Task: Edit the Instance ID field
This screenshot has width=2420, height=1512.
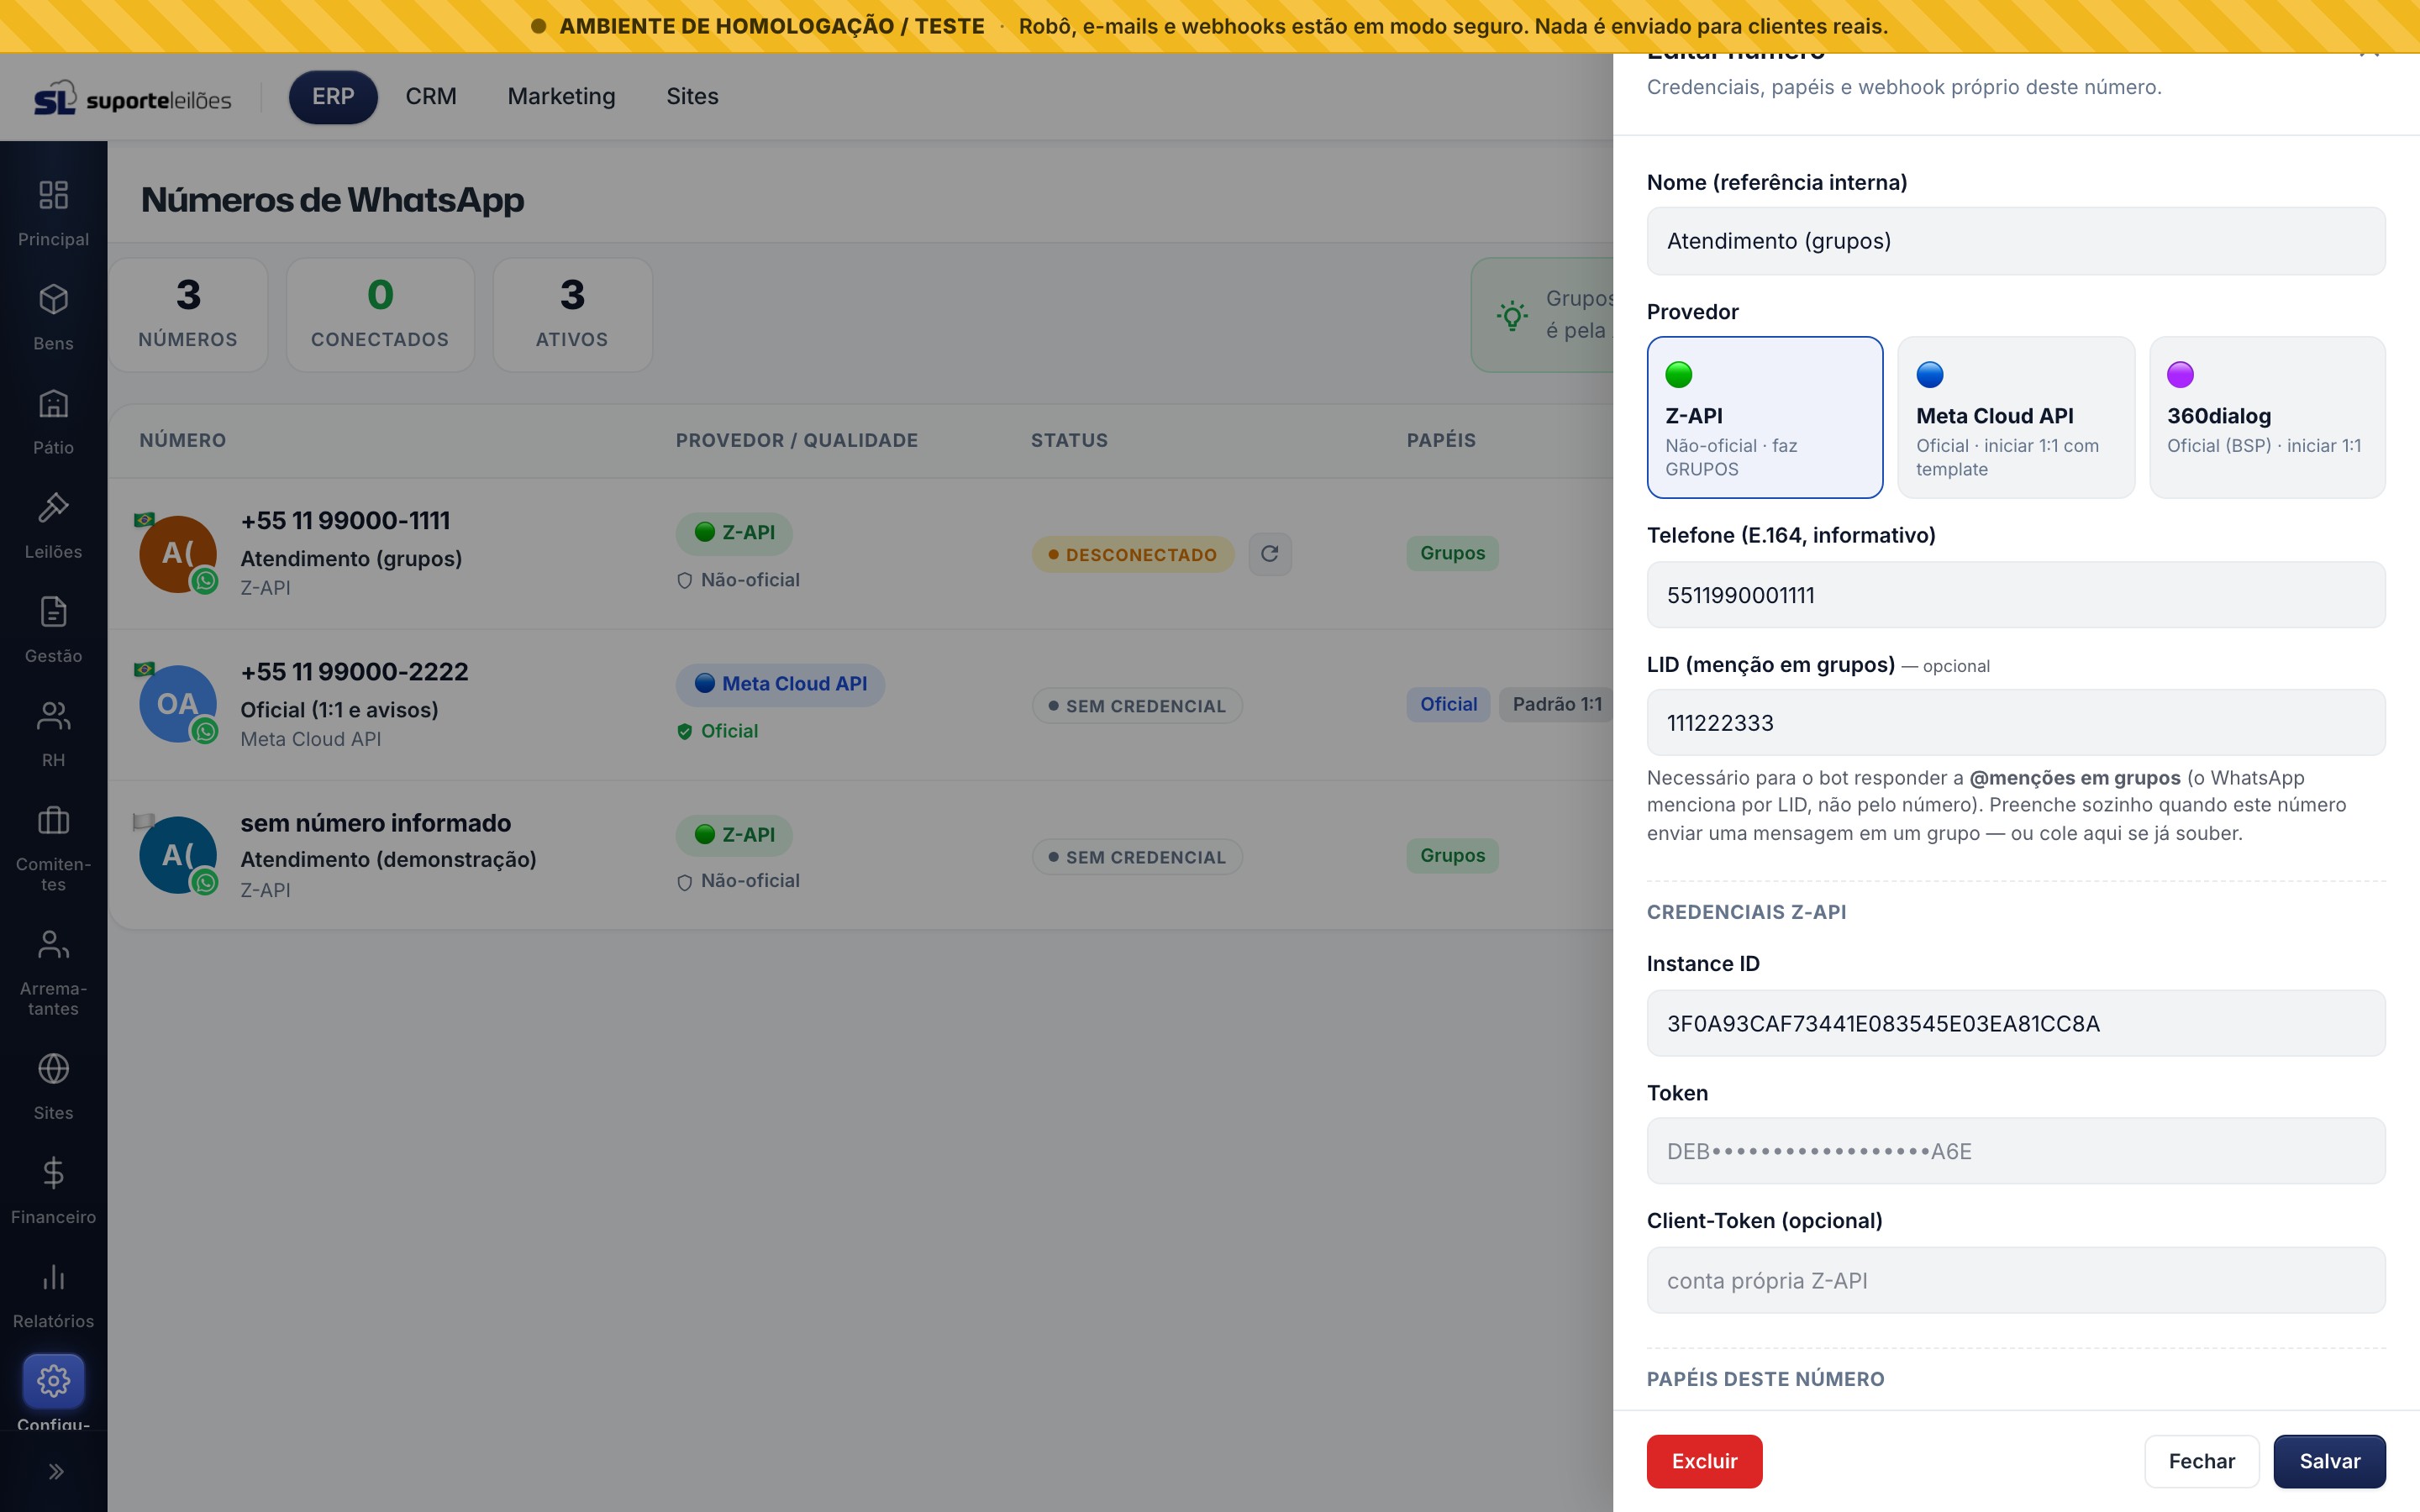Action: click(x=2016, y=1023)
